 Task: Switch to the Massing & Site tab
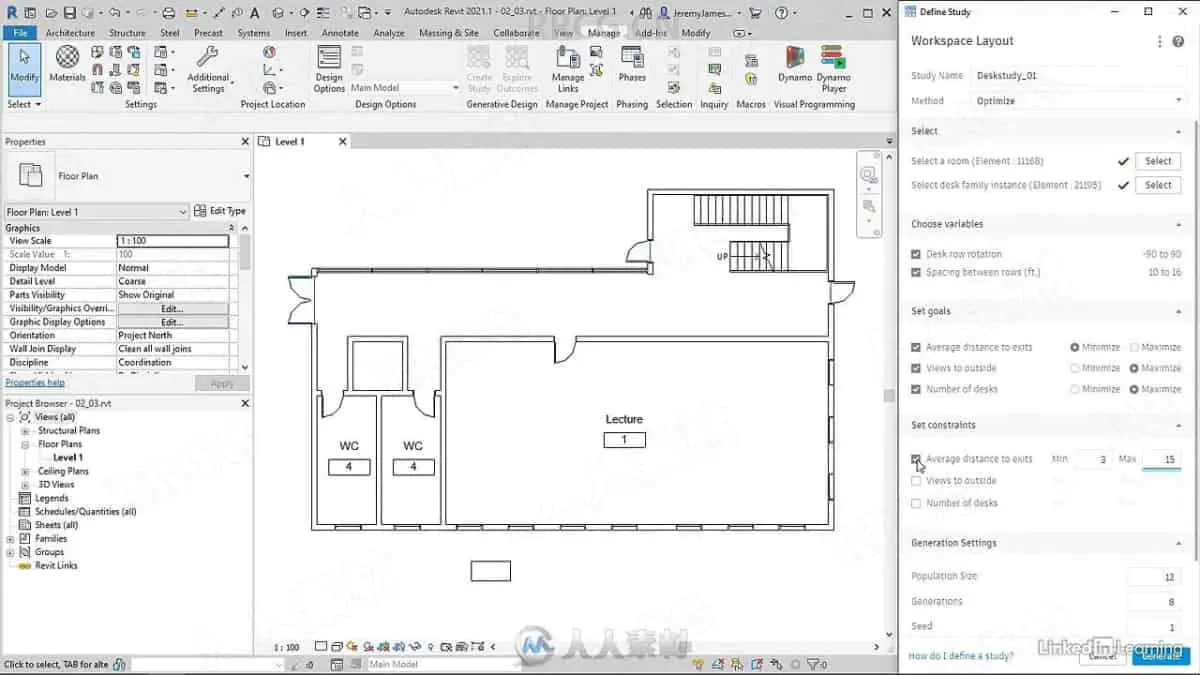(x=448, y=33)
